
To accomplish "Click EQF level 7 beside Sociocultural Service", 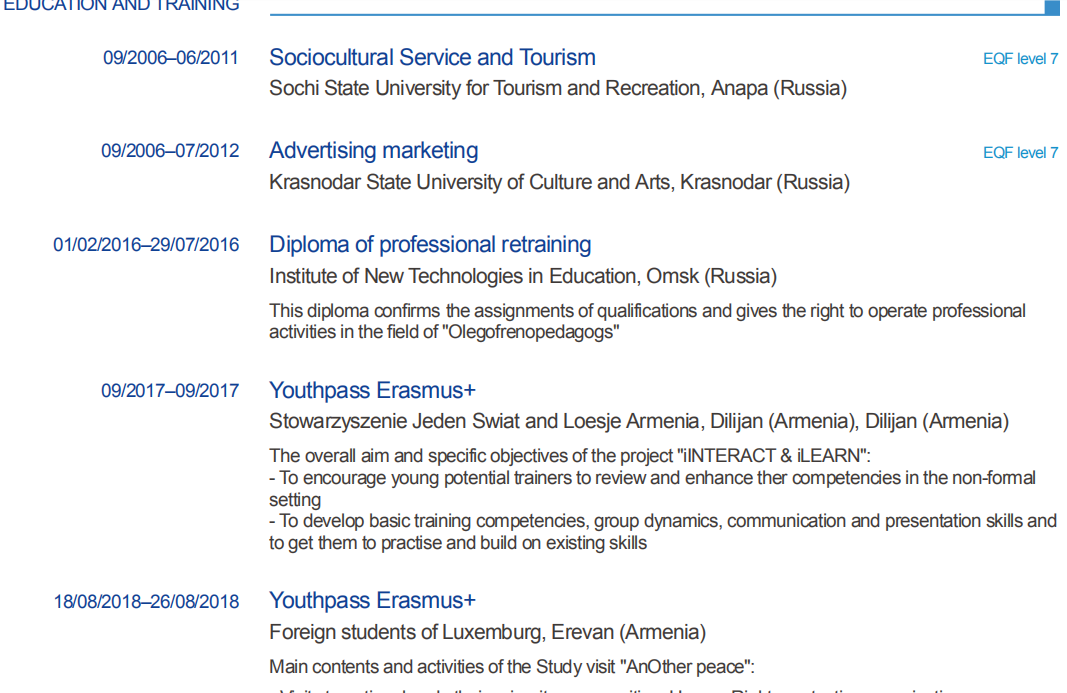I will pyautogui.click(x=1020, y=59).
